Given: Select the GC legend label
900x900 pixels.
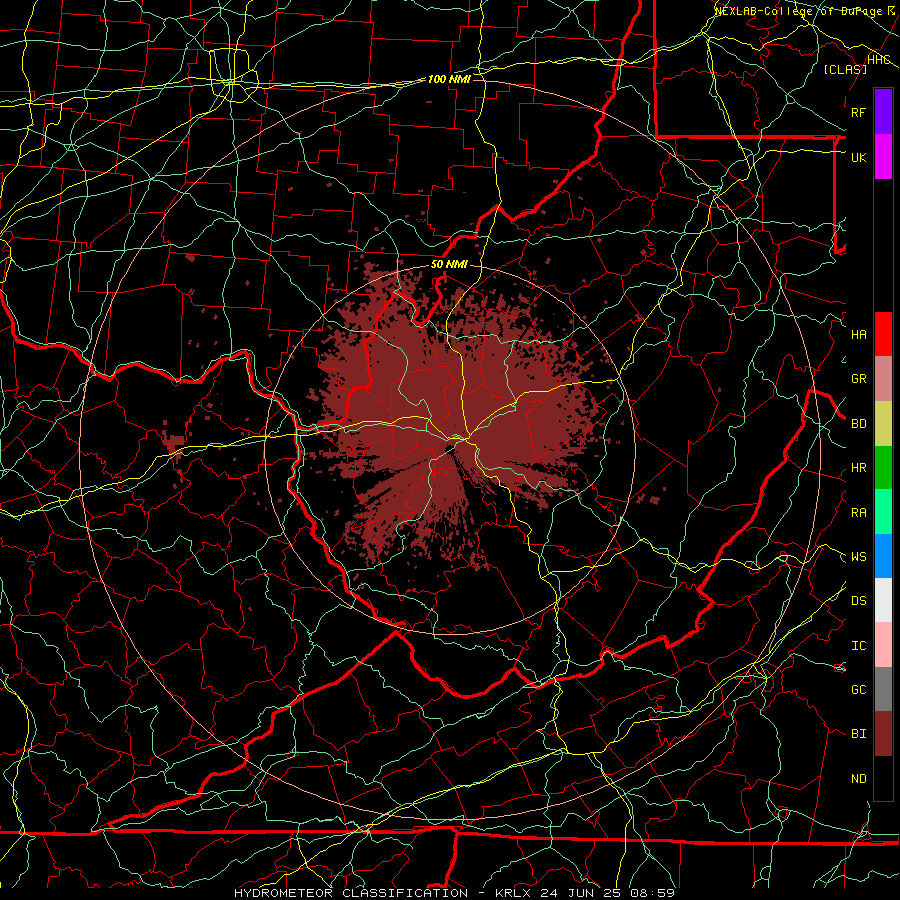Looking at the screenshot, I should [859, 689].
